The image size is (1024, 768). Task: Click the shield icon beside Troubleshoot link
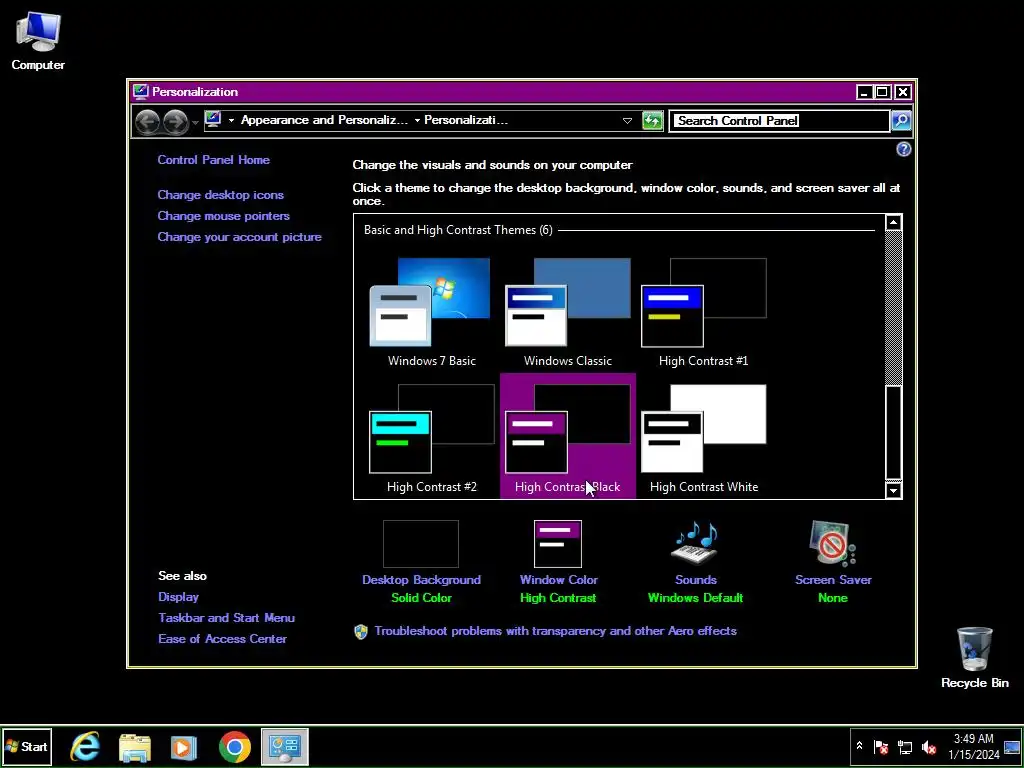361,632
